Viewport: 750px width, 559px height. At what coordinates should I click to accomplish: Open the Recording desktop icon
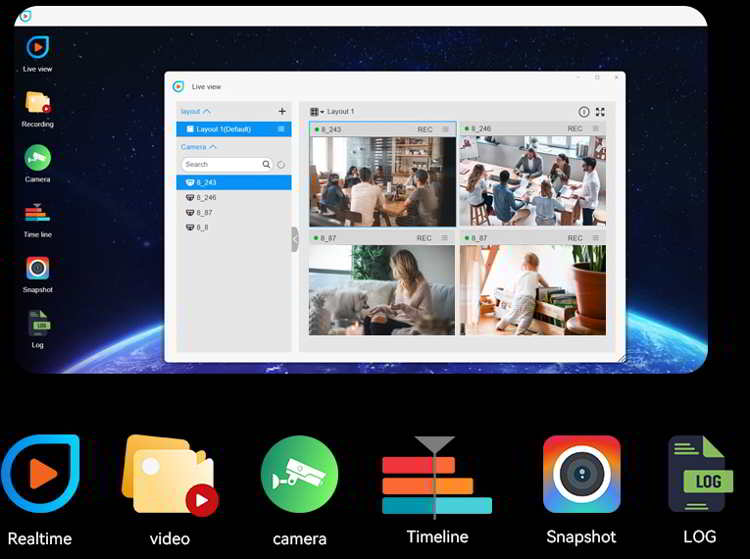click(x=37, y=102)
